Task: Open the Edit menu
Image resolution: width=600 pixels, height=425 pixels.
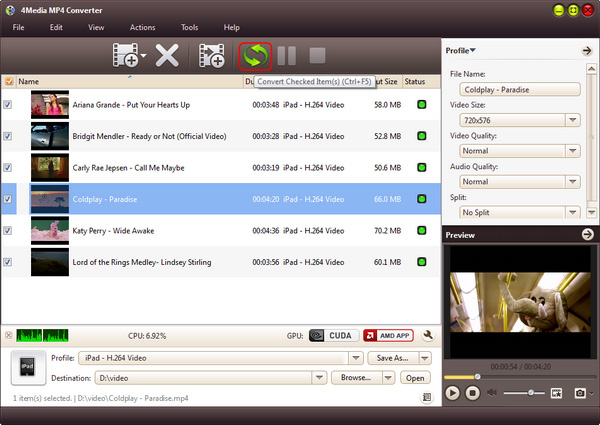Action: click(56, 28)
